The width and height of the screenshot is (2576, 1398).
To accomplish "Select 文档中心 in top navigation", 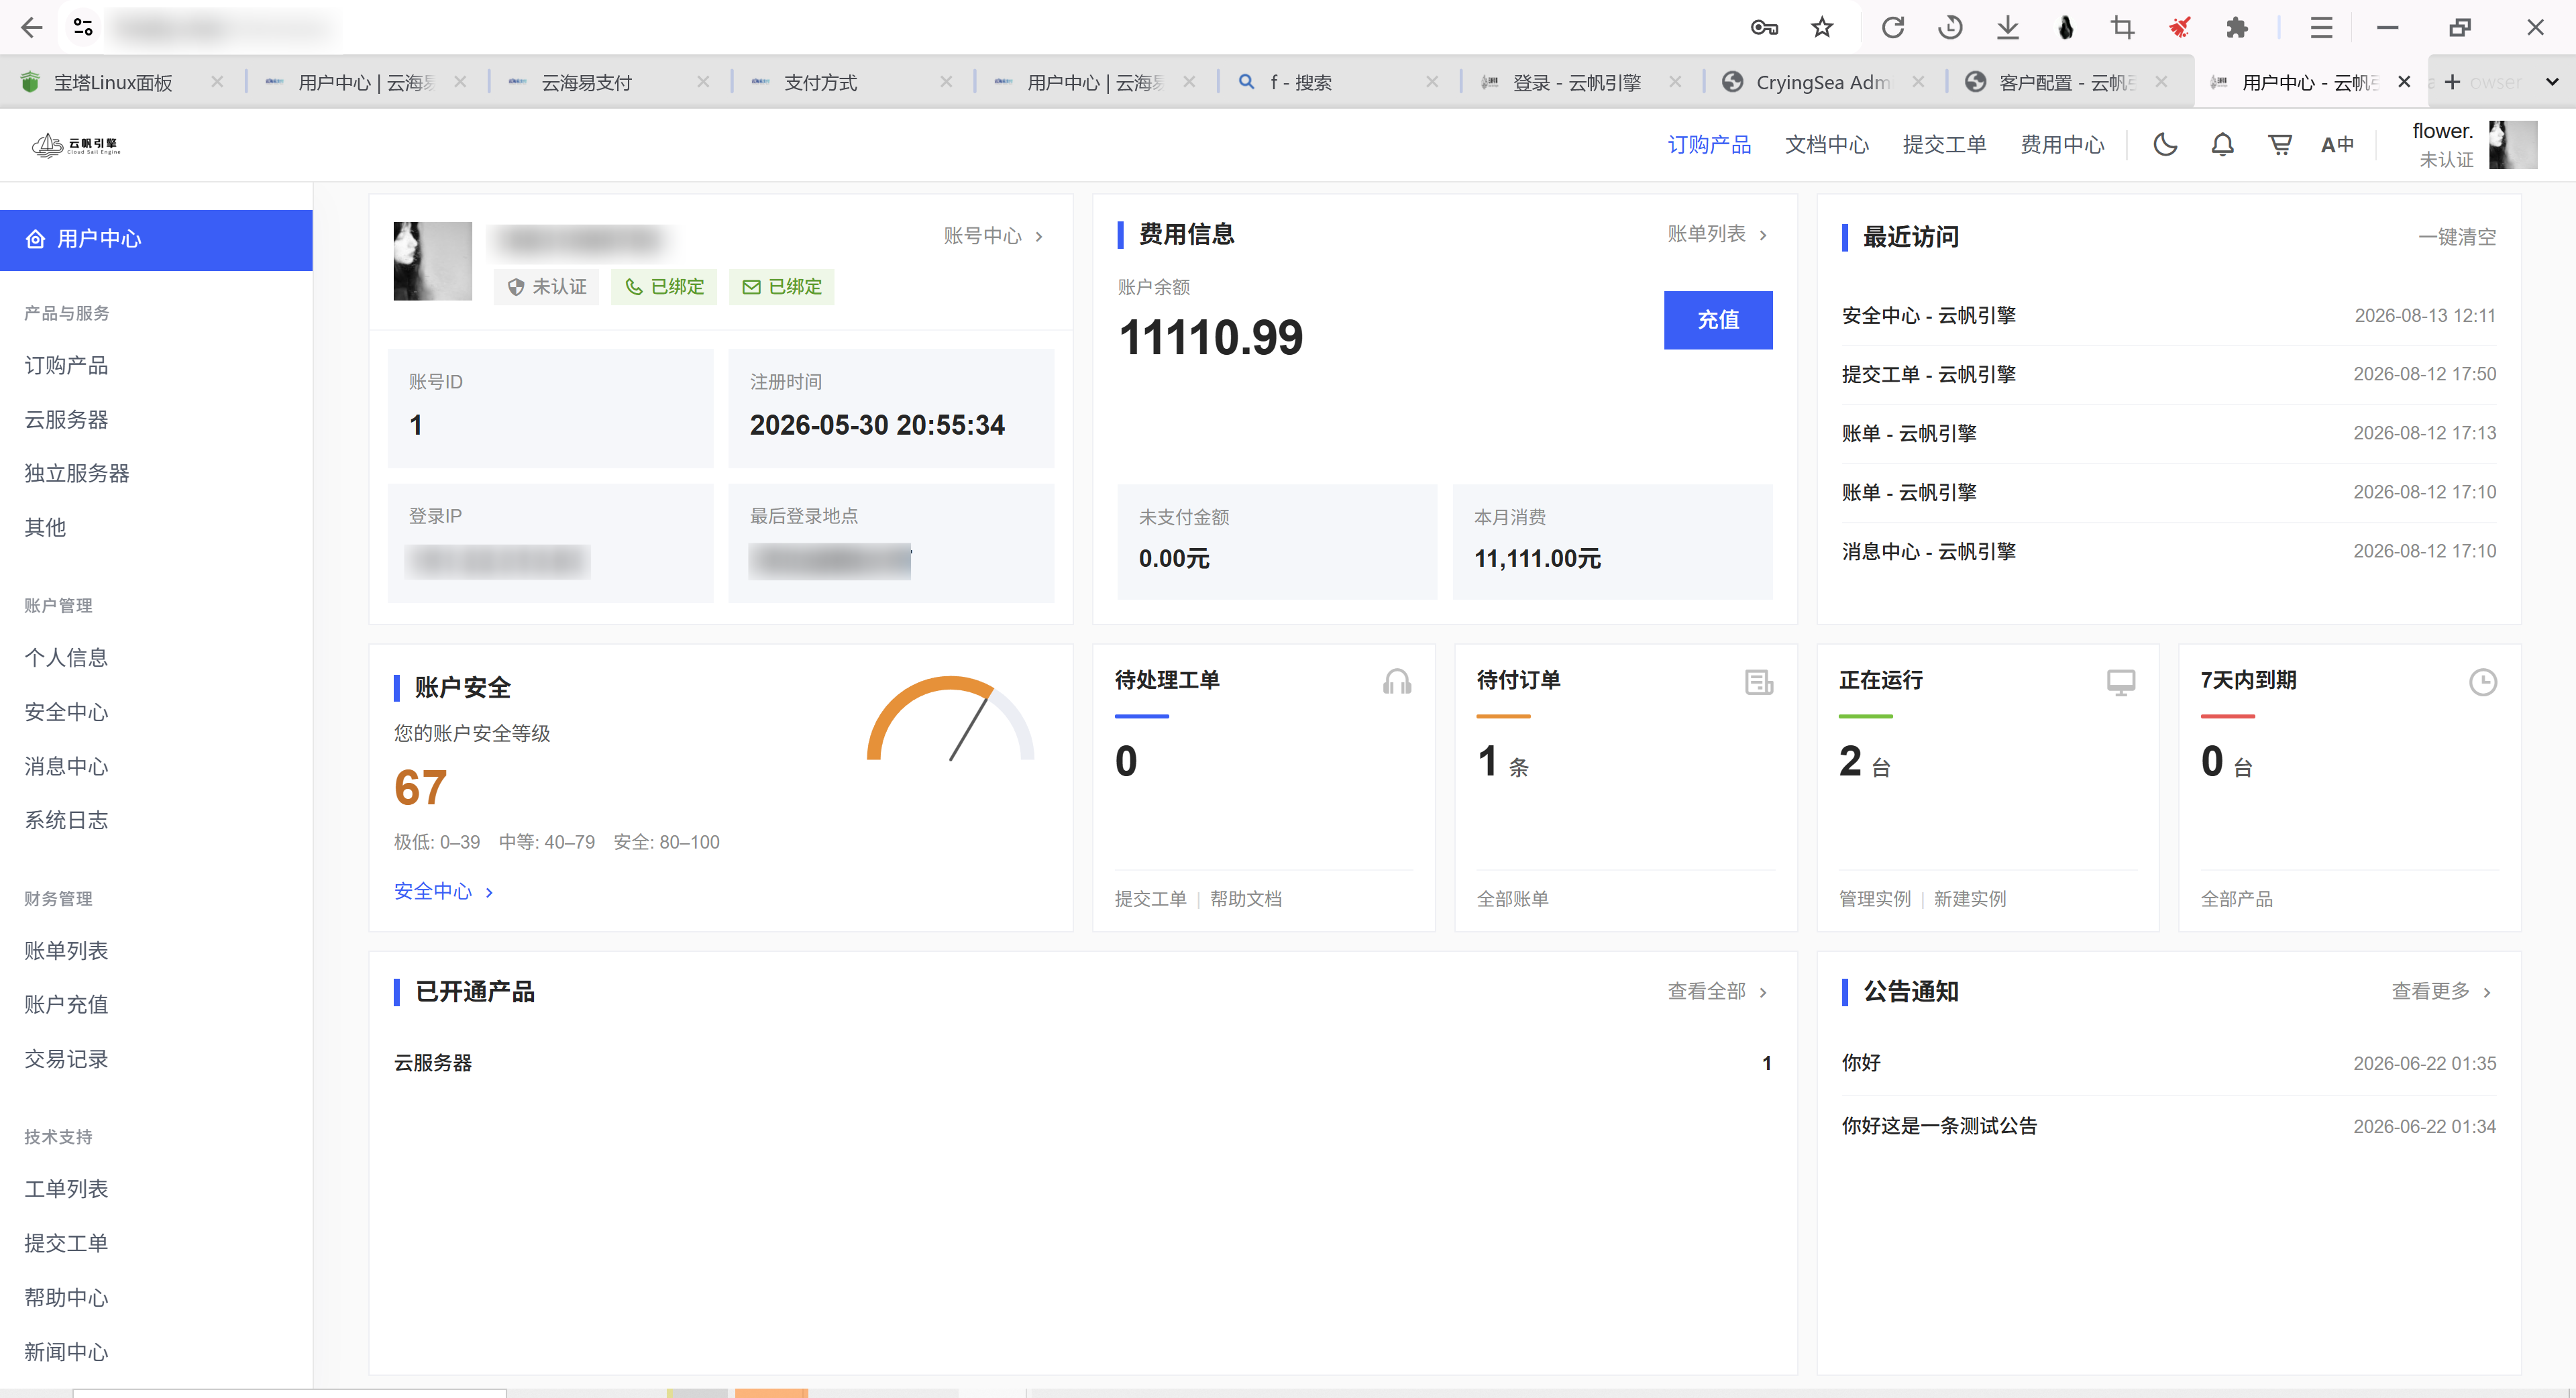I will click(x=1827, y=145).
